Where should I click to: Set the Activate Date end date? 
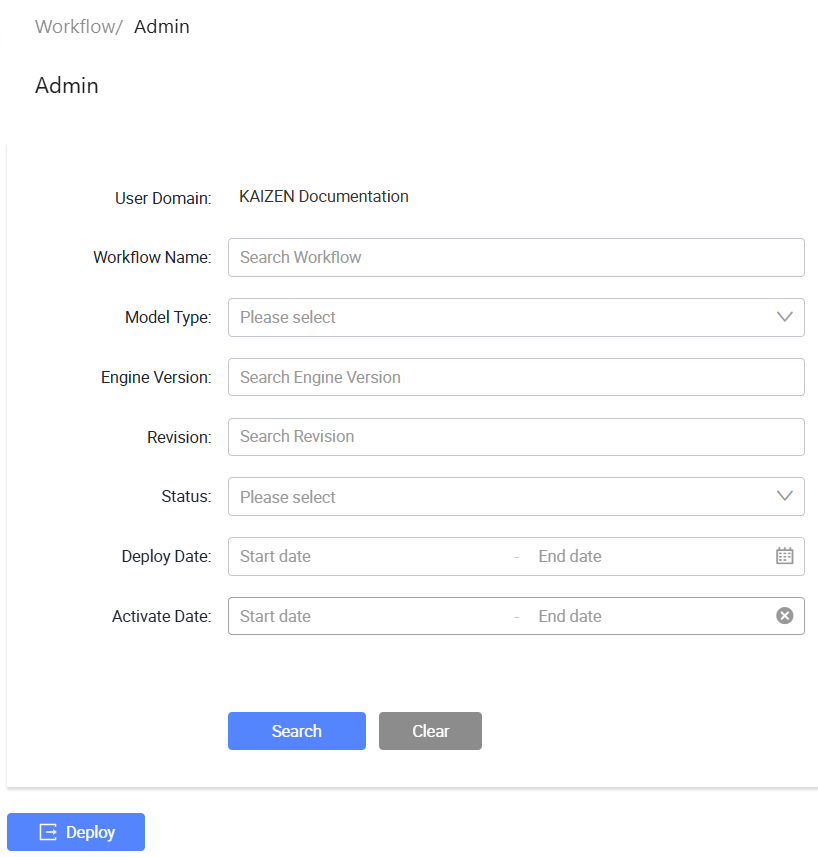[650, 616]
